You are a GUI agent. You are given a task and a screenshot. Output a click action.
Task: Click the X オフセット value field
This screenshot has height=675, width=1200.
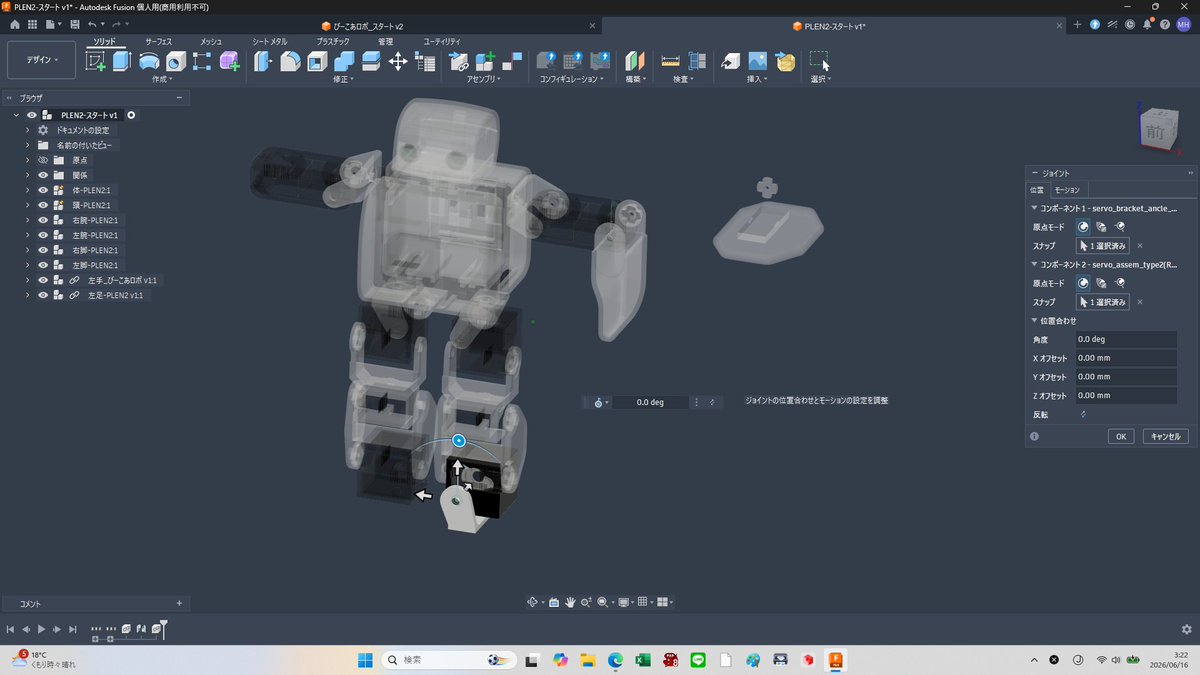(1125, 358)
